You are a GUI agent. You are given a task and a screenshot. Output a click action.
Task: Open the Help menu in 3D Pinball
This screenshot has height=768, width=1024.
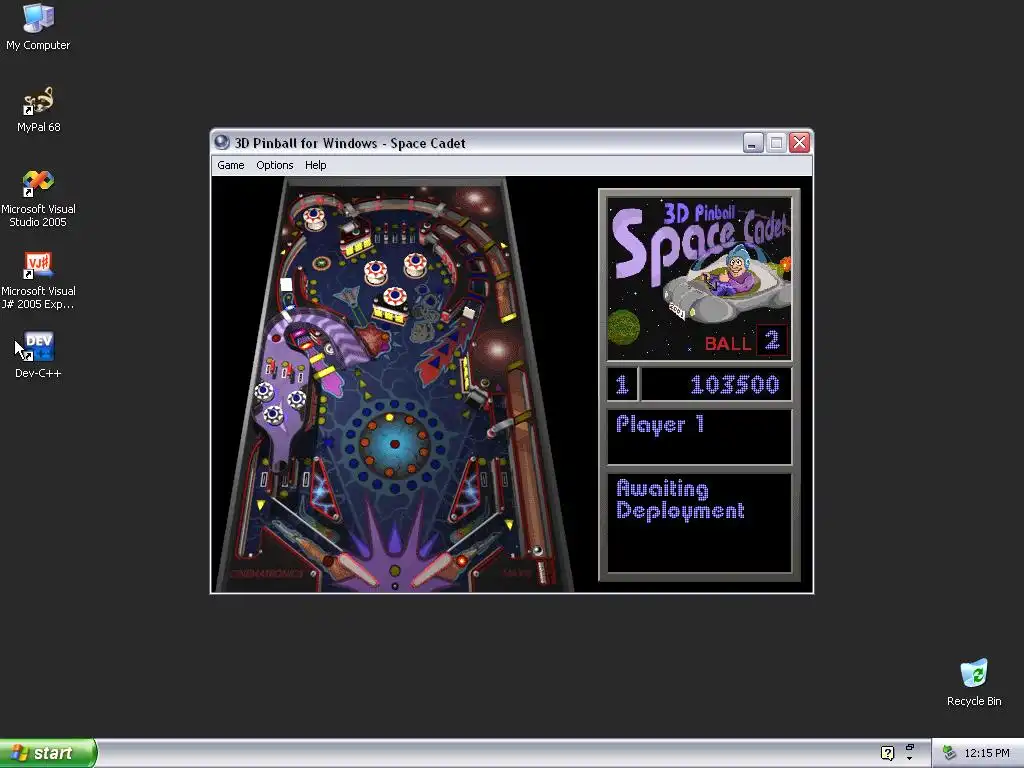coord(315,165)
